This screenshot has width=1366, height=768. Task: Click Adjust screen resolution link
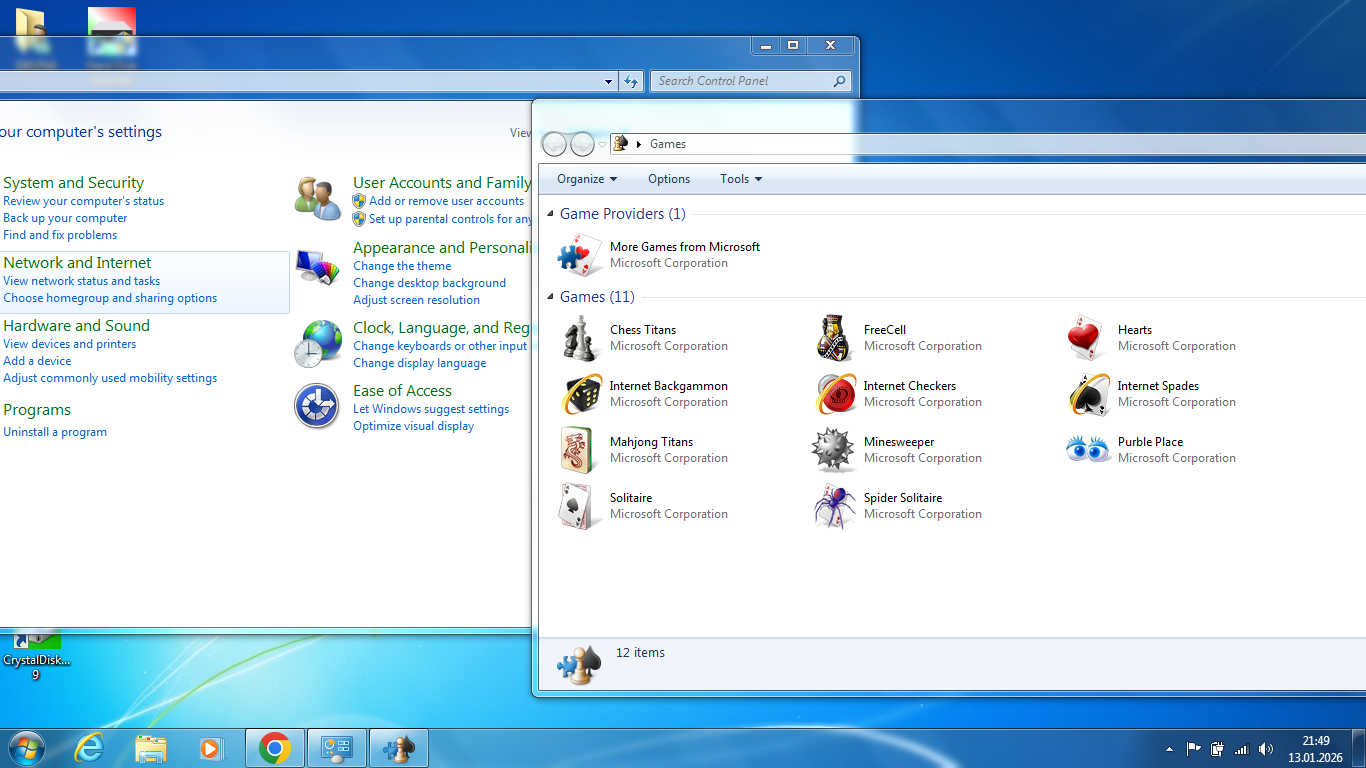click(416, 300)
